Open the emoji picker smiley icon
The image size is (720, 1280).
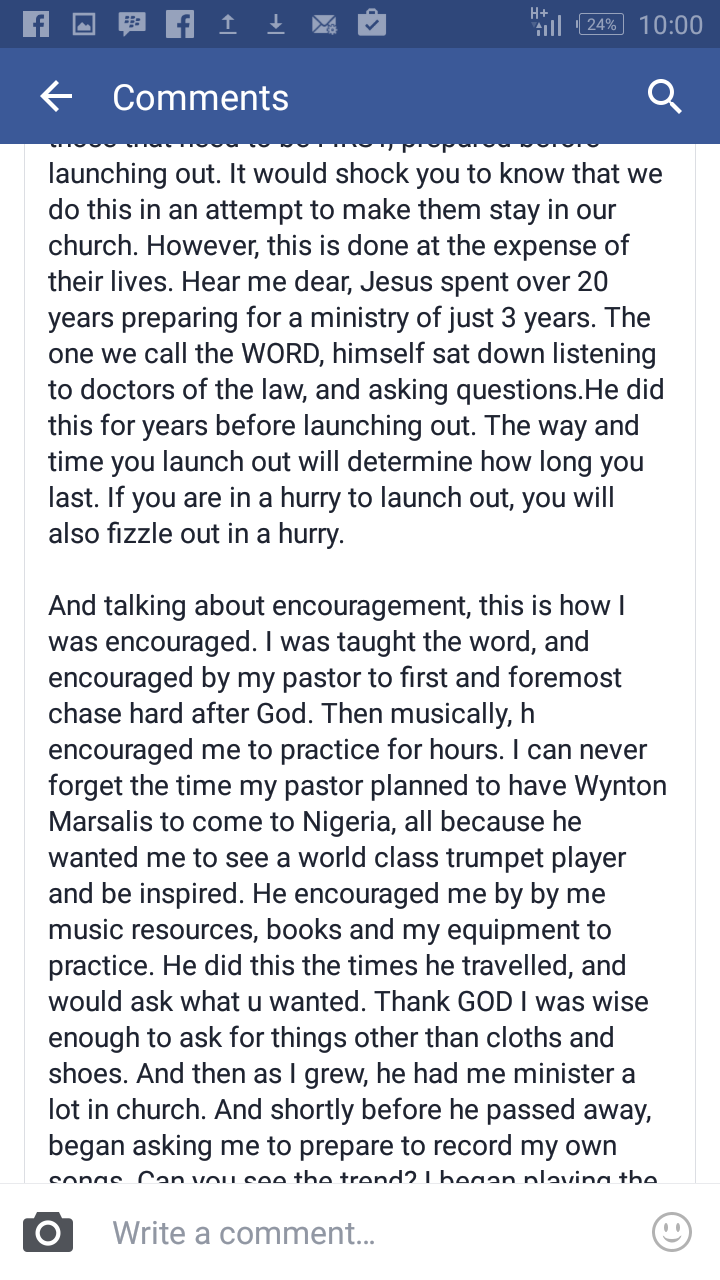671,1232
